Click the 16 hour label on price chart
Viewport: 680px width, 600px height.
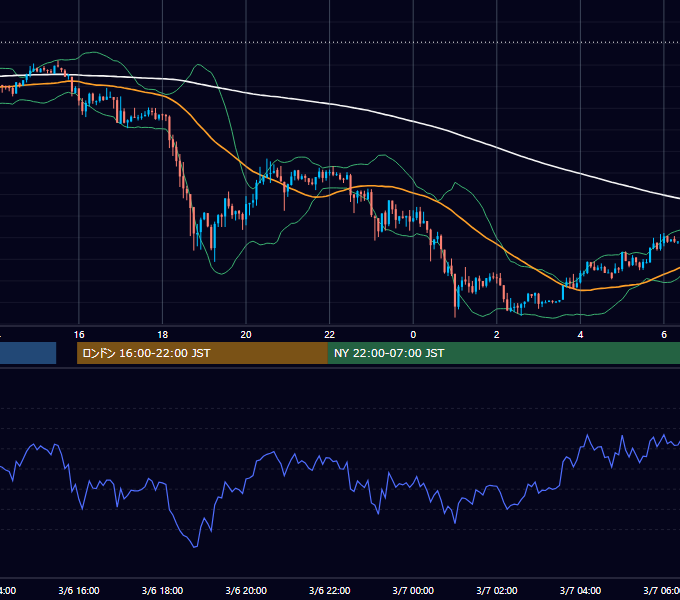click(x=79, y=334)
